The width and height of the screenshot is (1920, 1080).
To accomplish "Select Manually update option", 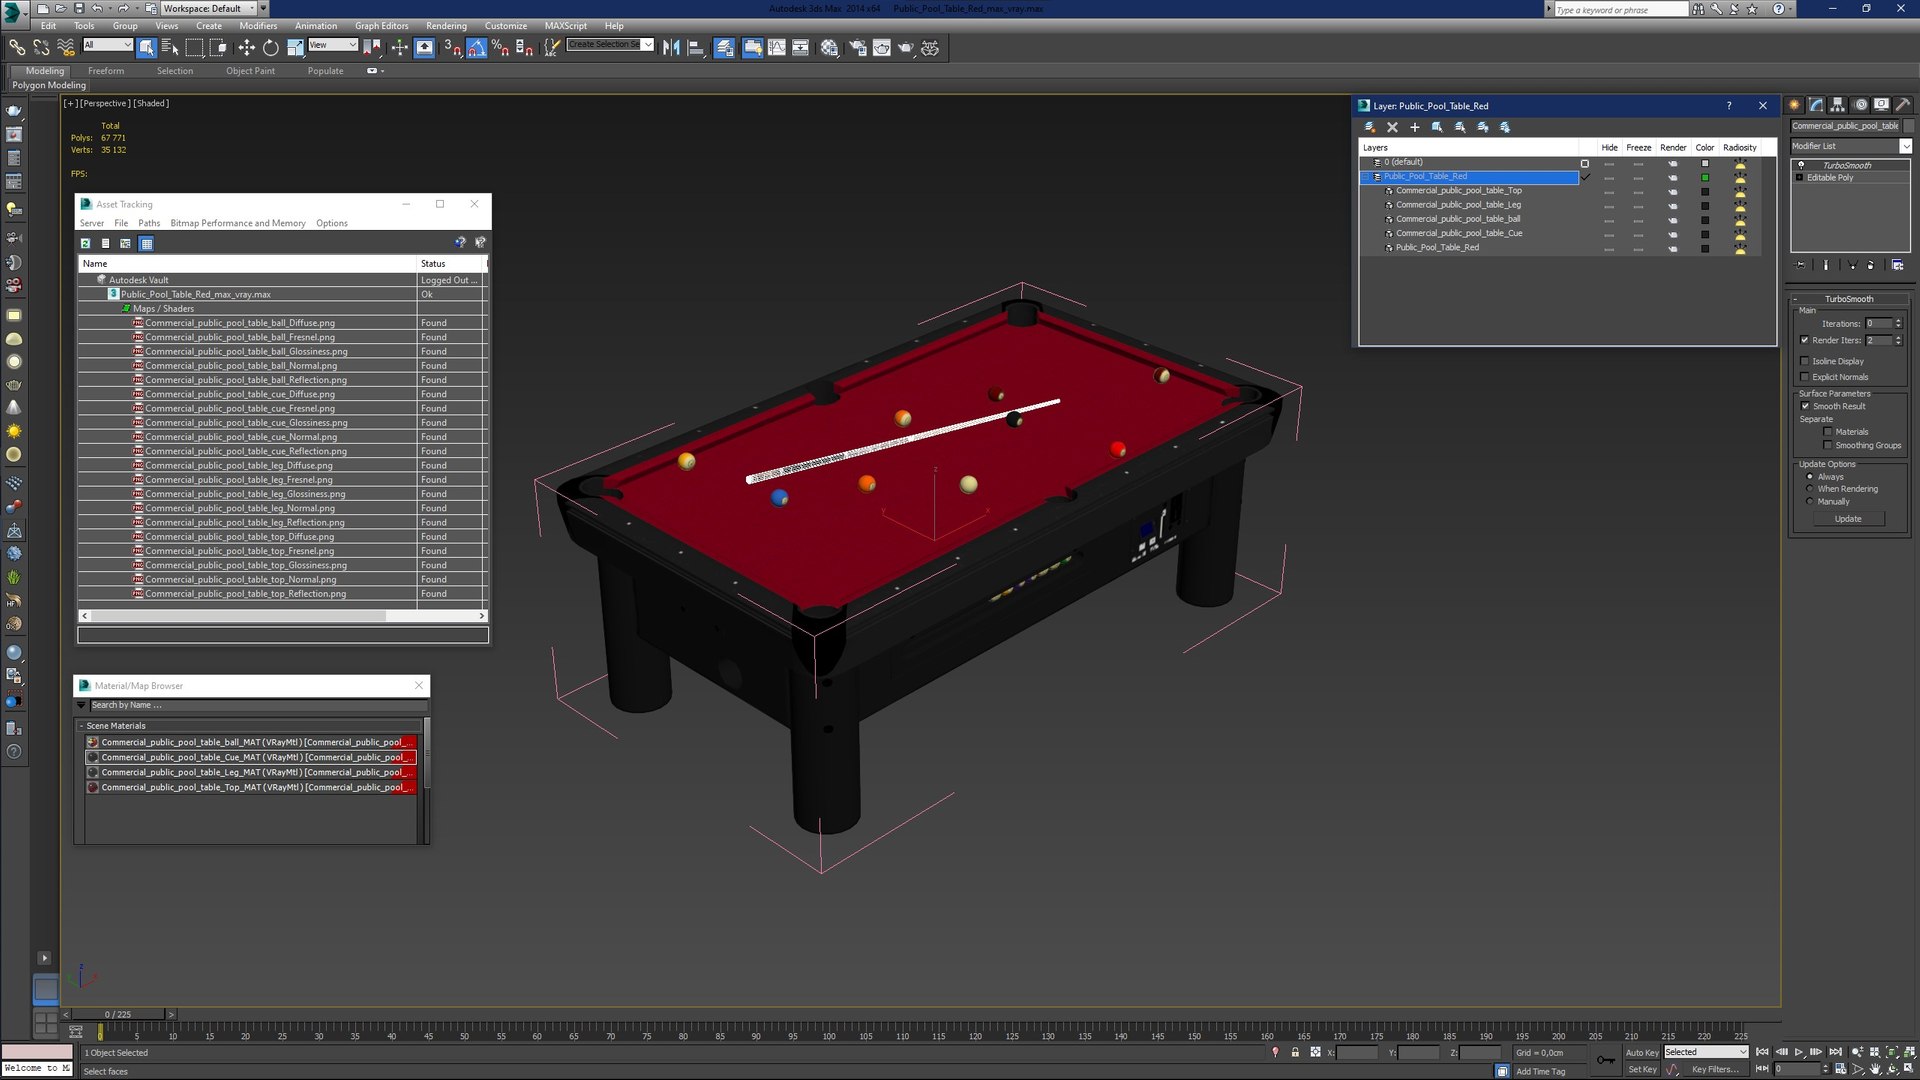I will coord(1810,502).
